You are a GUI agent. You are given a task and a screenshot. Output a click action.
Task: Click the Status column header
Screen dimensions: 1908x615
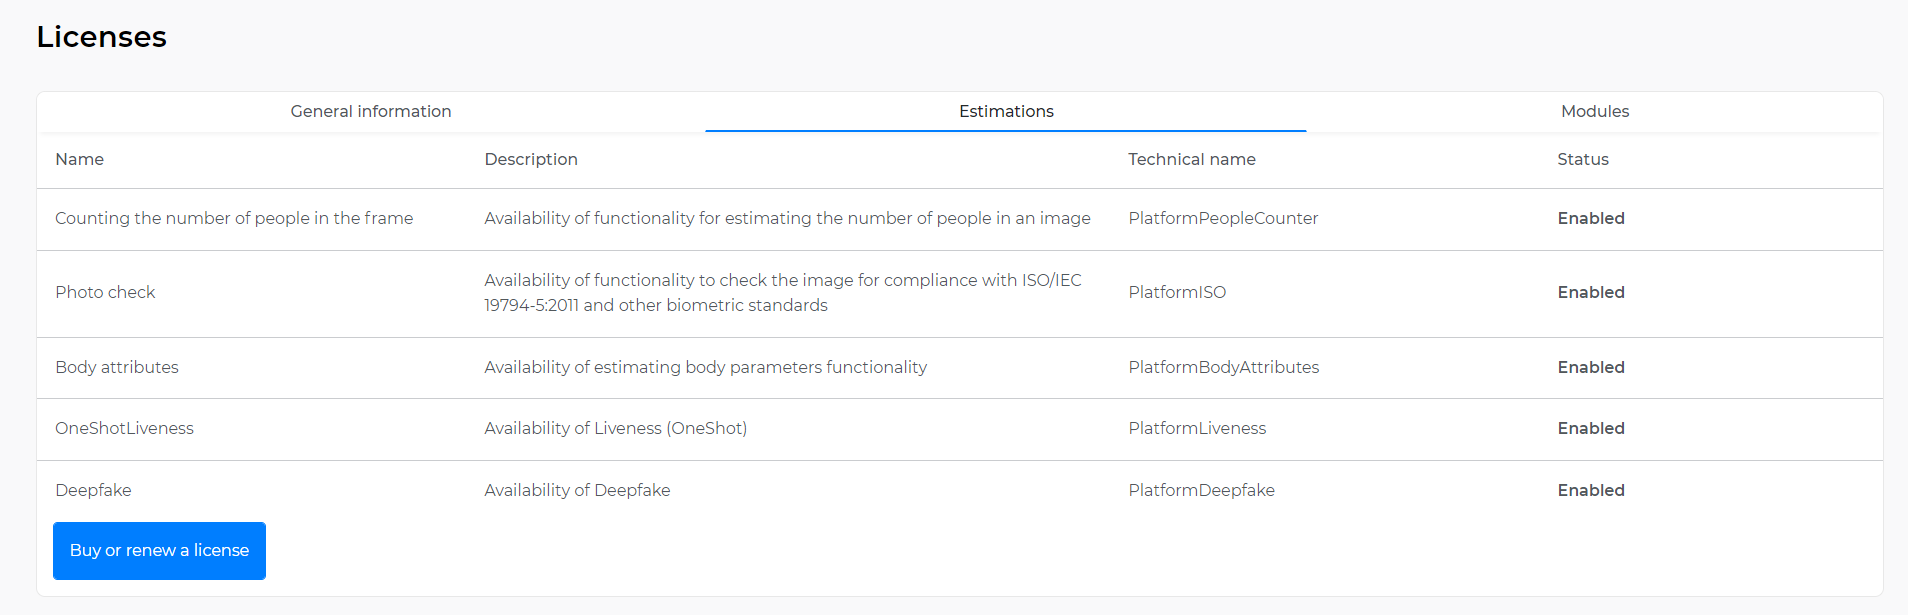click(1583, 159)
